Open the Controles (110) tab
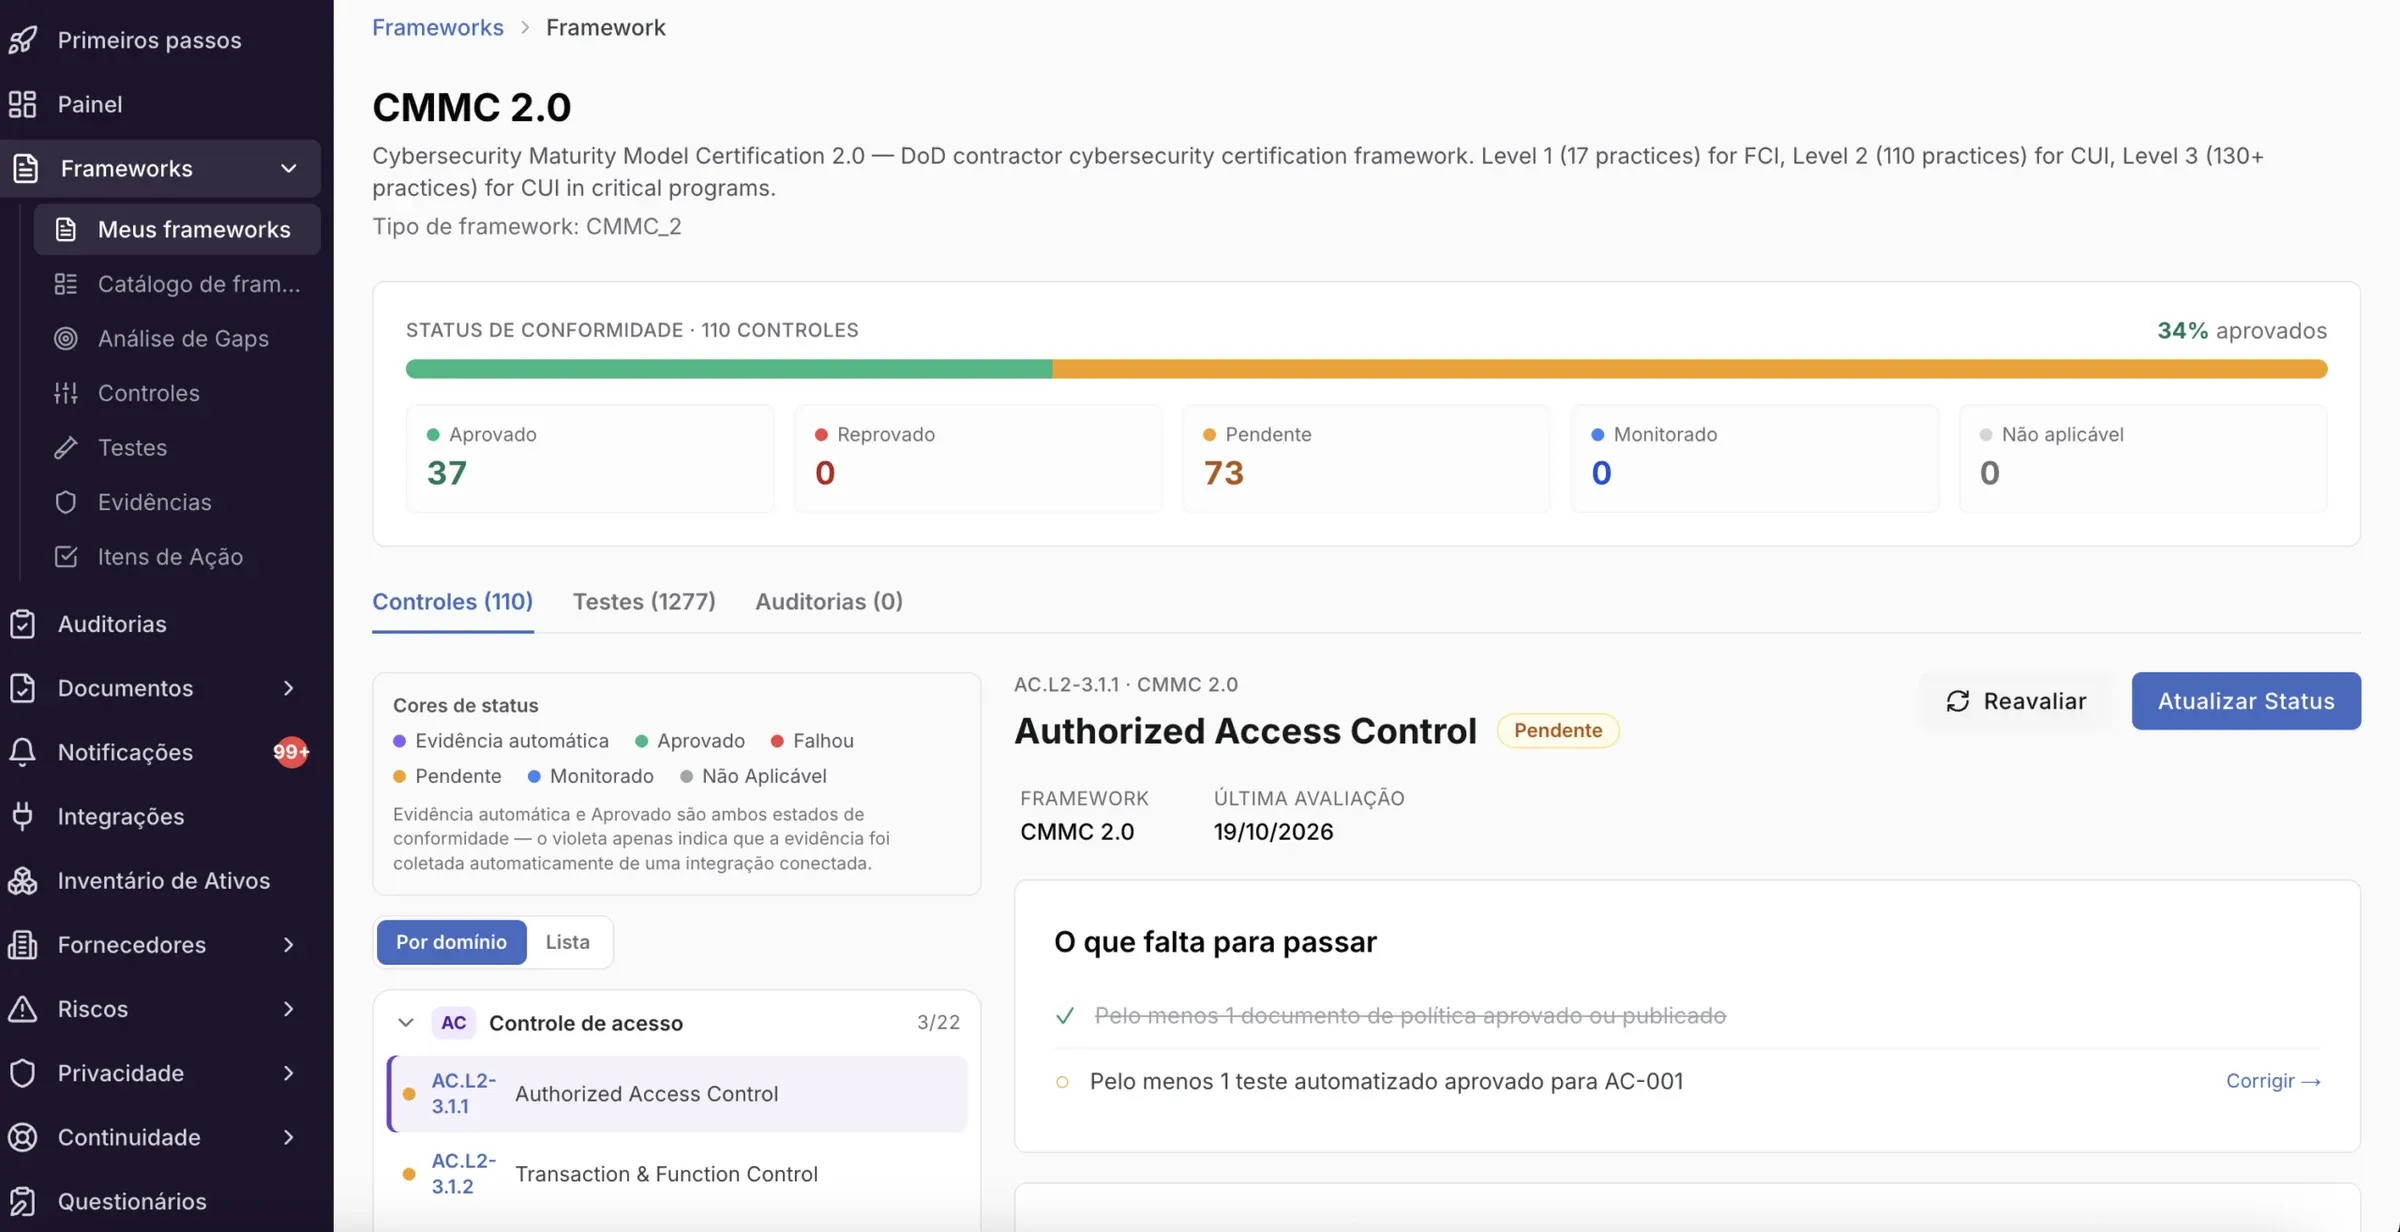 point(452,601)
